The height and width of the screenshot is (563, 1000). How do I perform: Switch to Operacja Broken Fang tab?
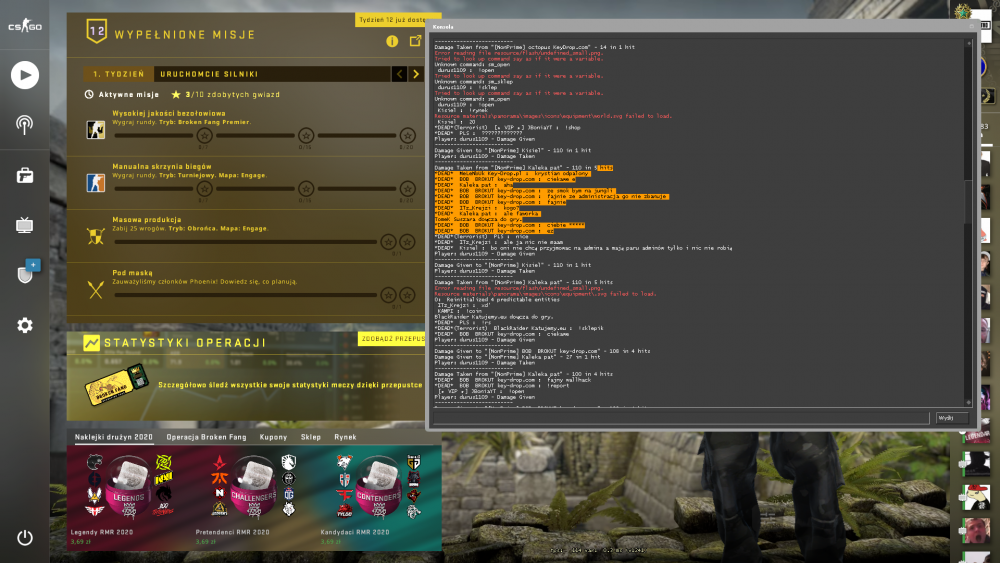point(206,437)
